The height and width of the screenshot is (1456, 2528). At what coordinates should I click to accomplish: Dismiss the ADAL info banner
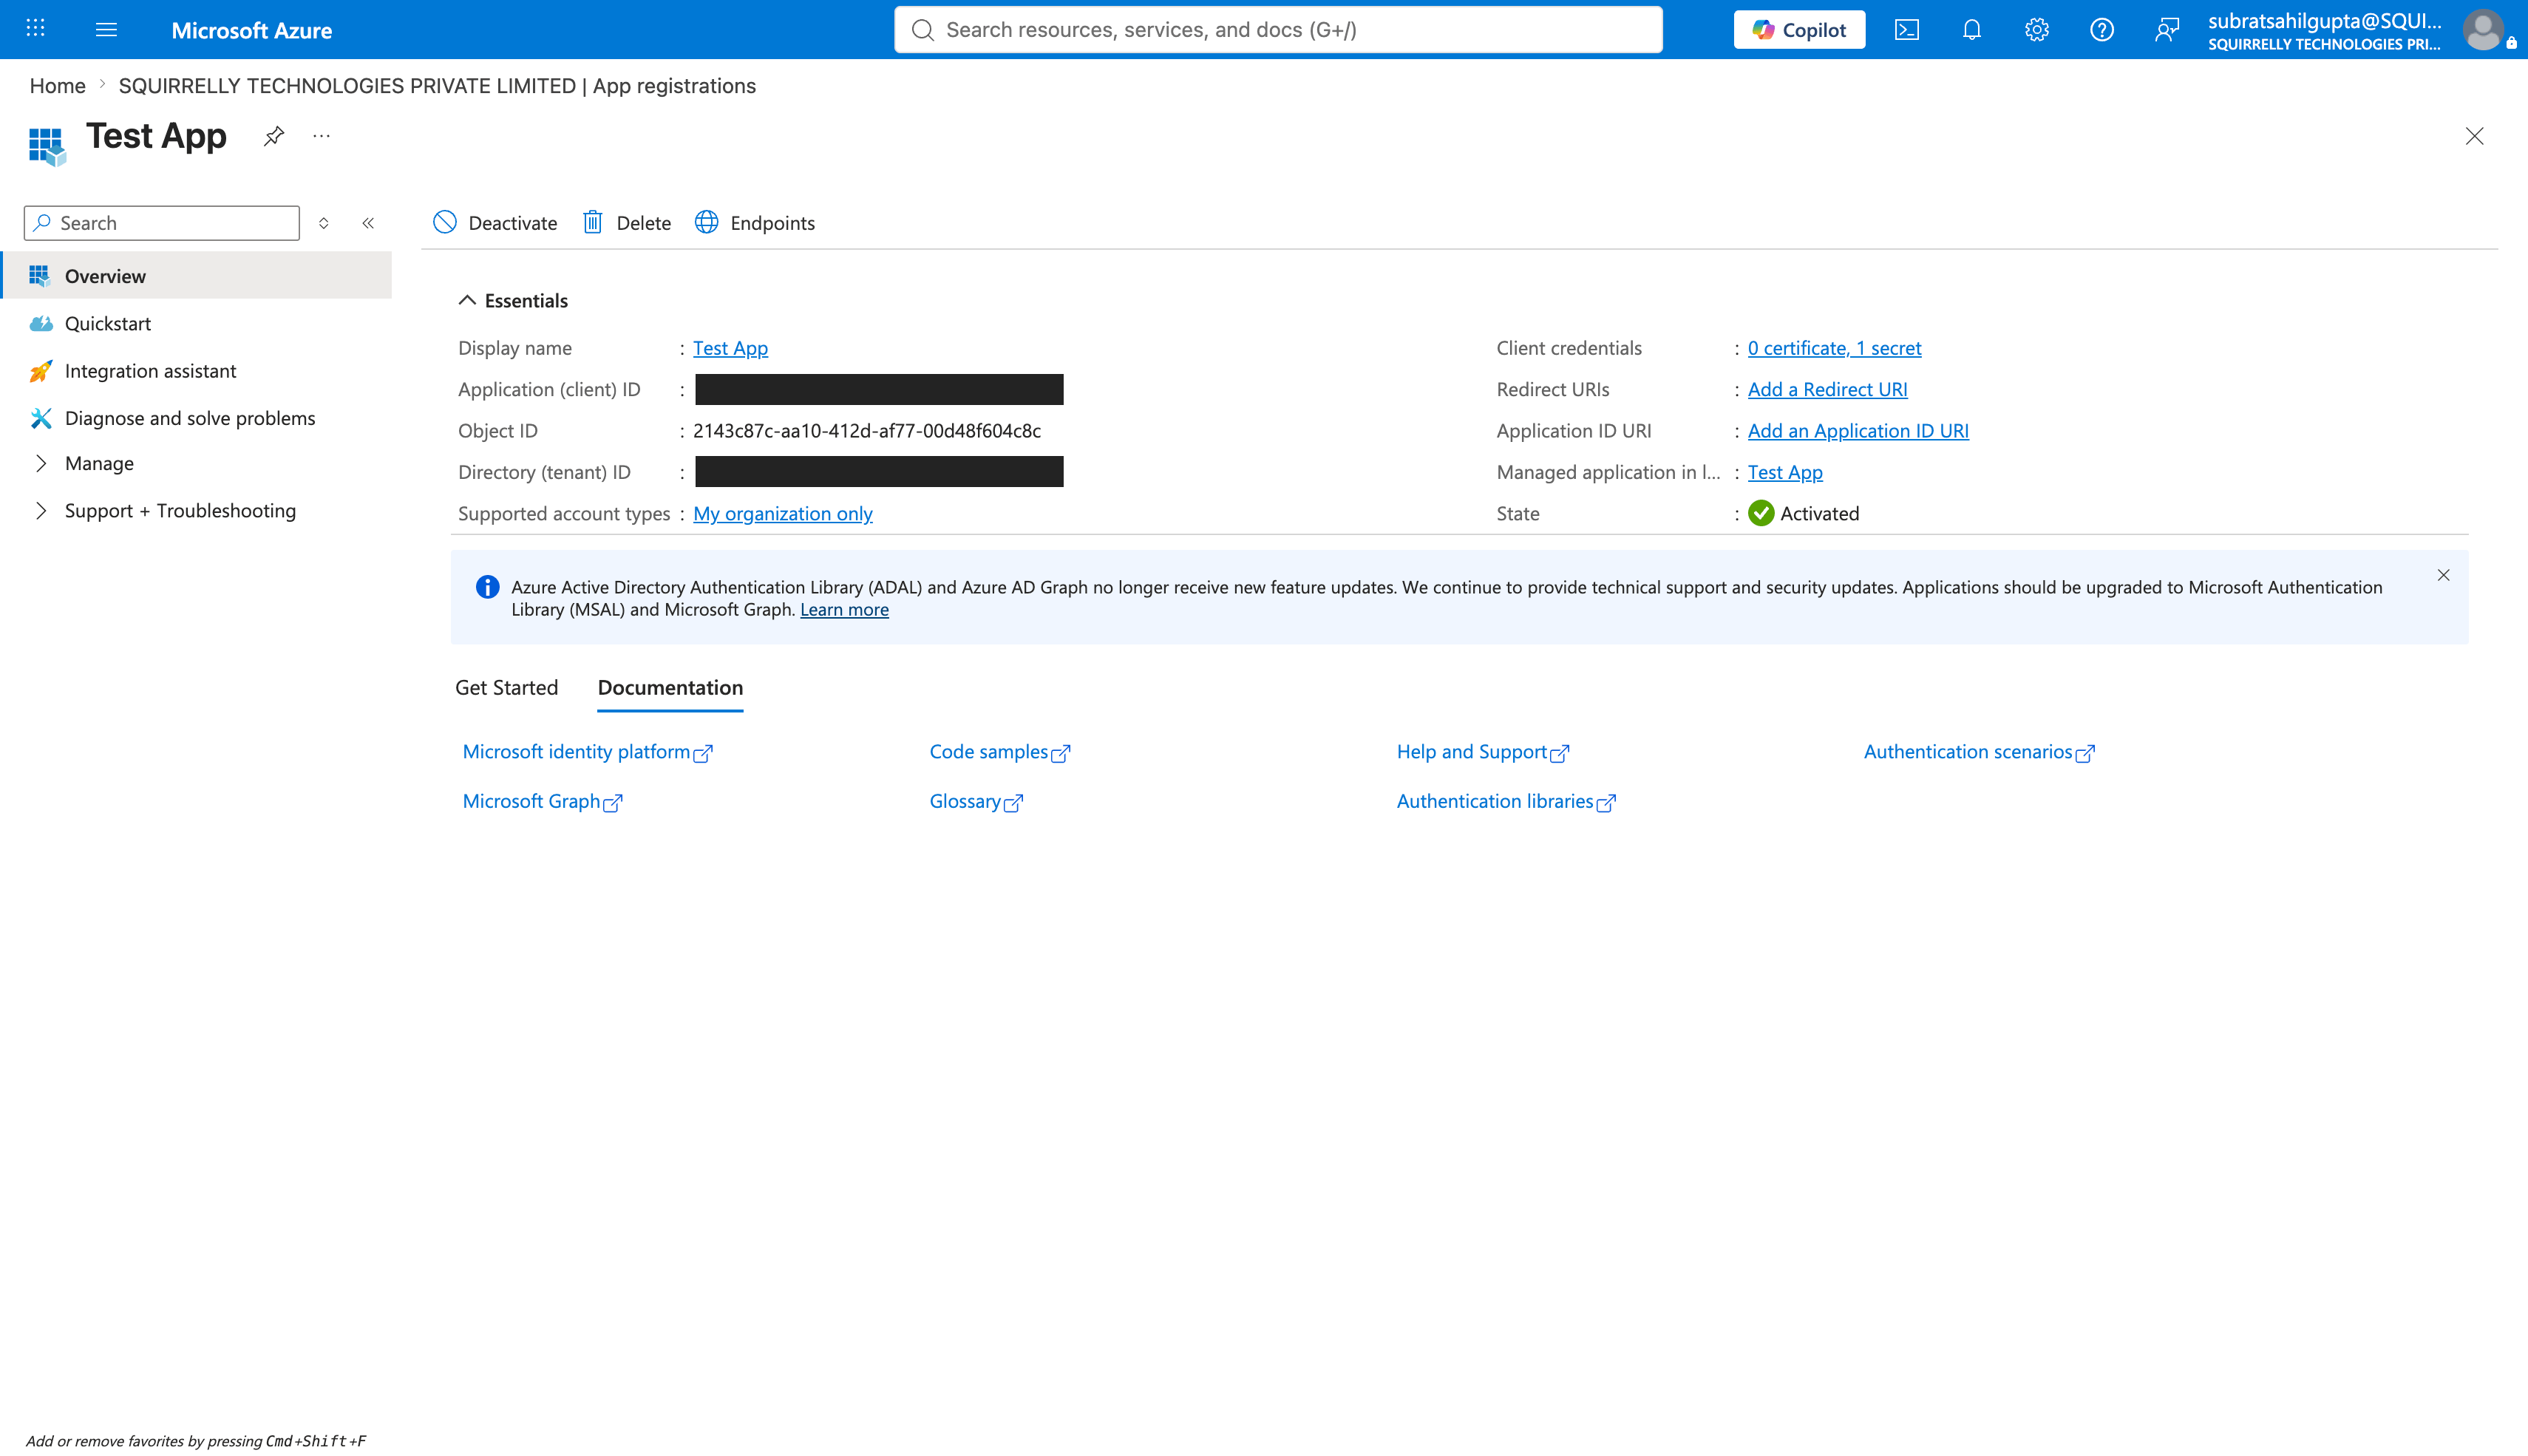pyautogui.click(x=2443, y=575)
